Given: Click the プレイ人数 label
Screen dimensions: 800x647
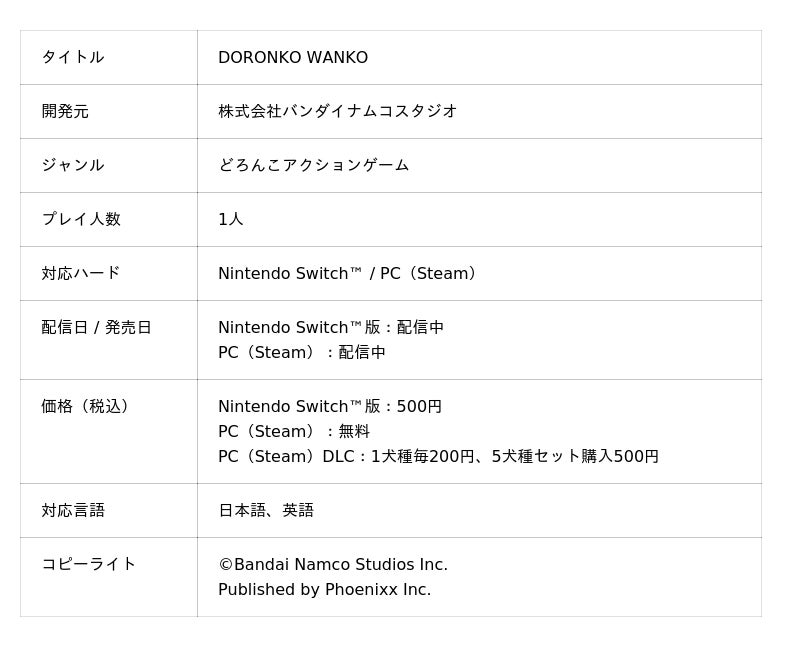Looking at the screenshot, I should point(81,220).
